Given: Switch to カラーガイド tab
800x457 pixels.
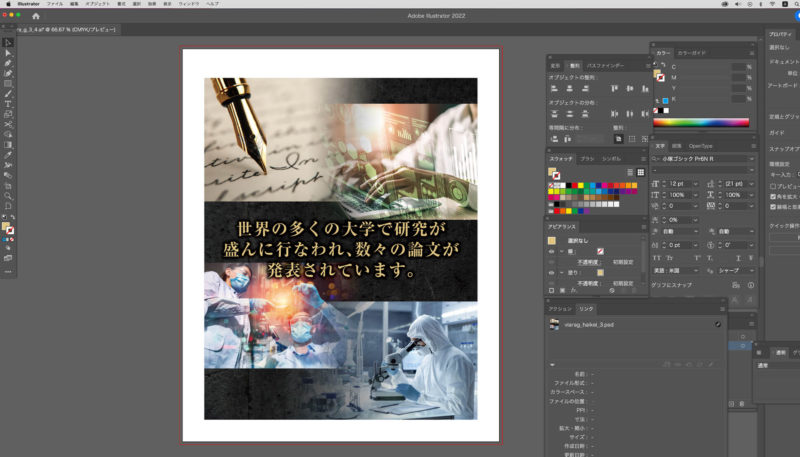Looking at the screenshot, I should click(691, 53).
